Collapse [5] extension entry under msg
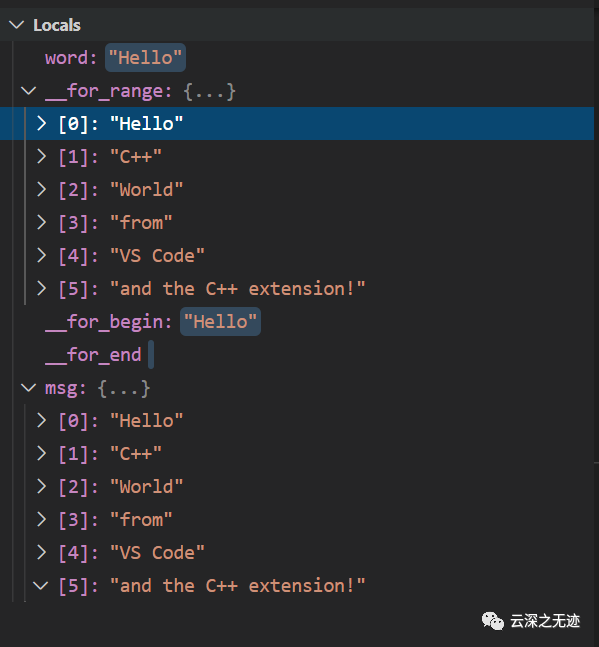 [41, 586]
